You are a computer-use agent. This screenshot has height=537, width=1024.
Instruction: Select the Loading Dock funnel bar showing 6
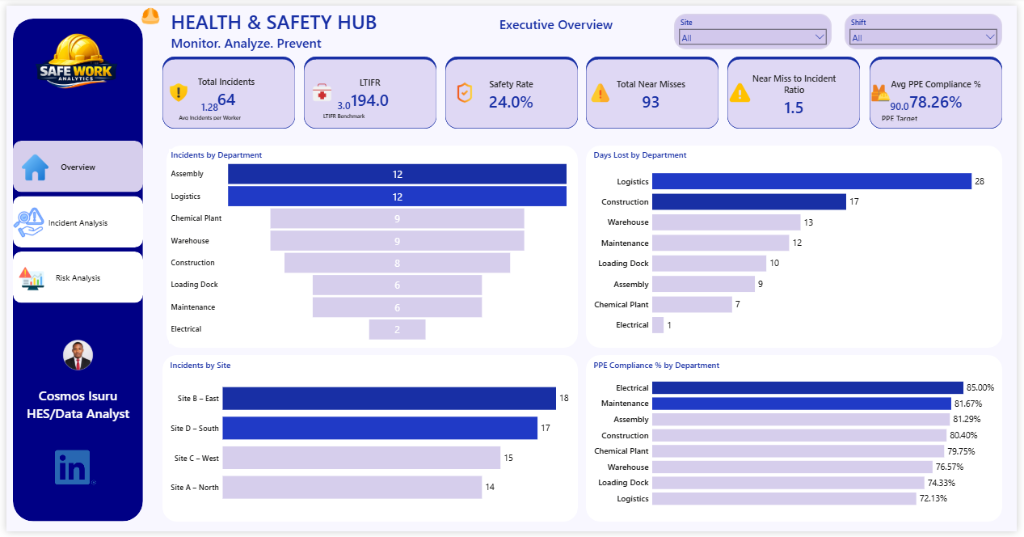point(397,285)
